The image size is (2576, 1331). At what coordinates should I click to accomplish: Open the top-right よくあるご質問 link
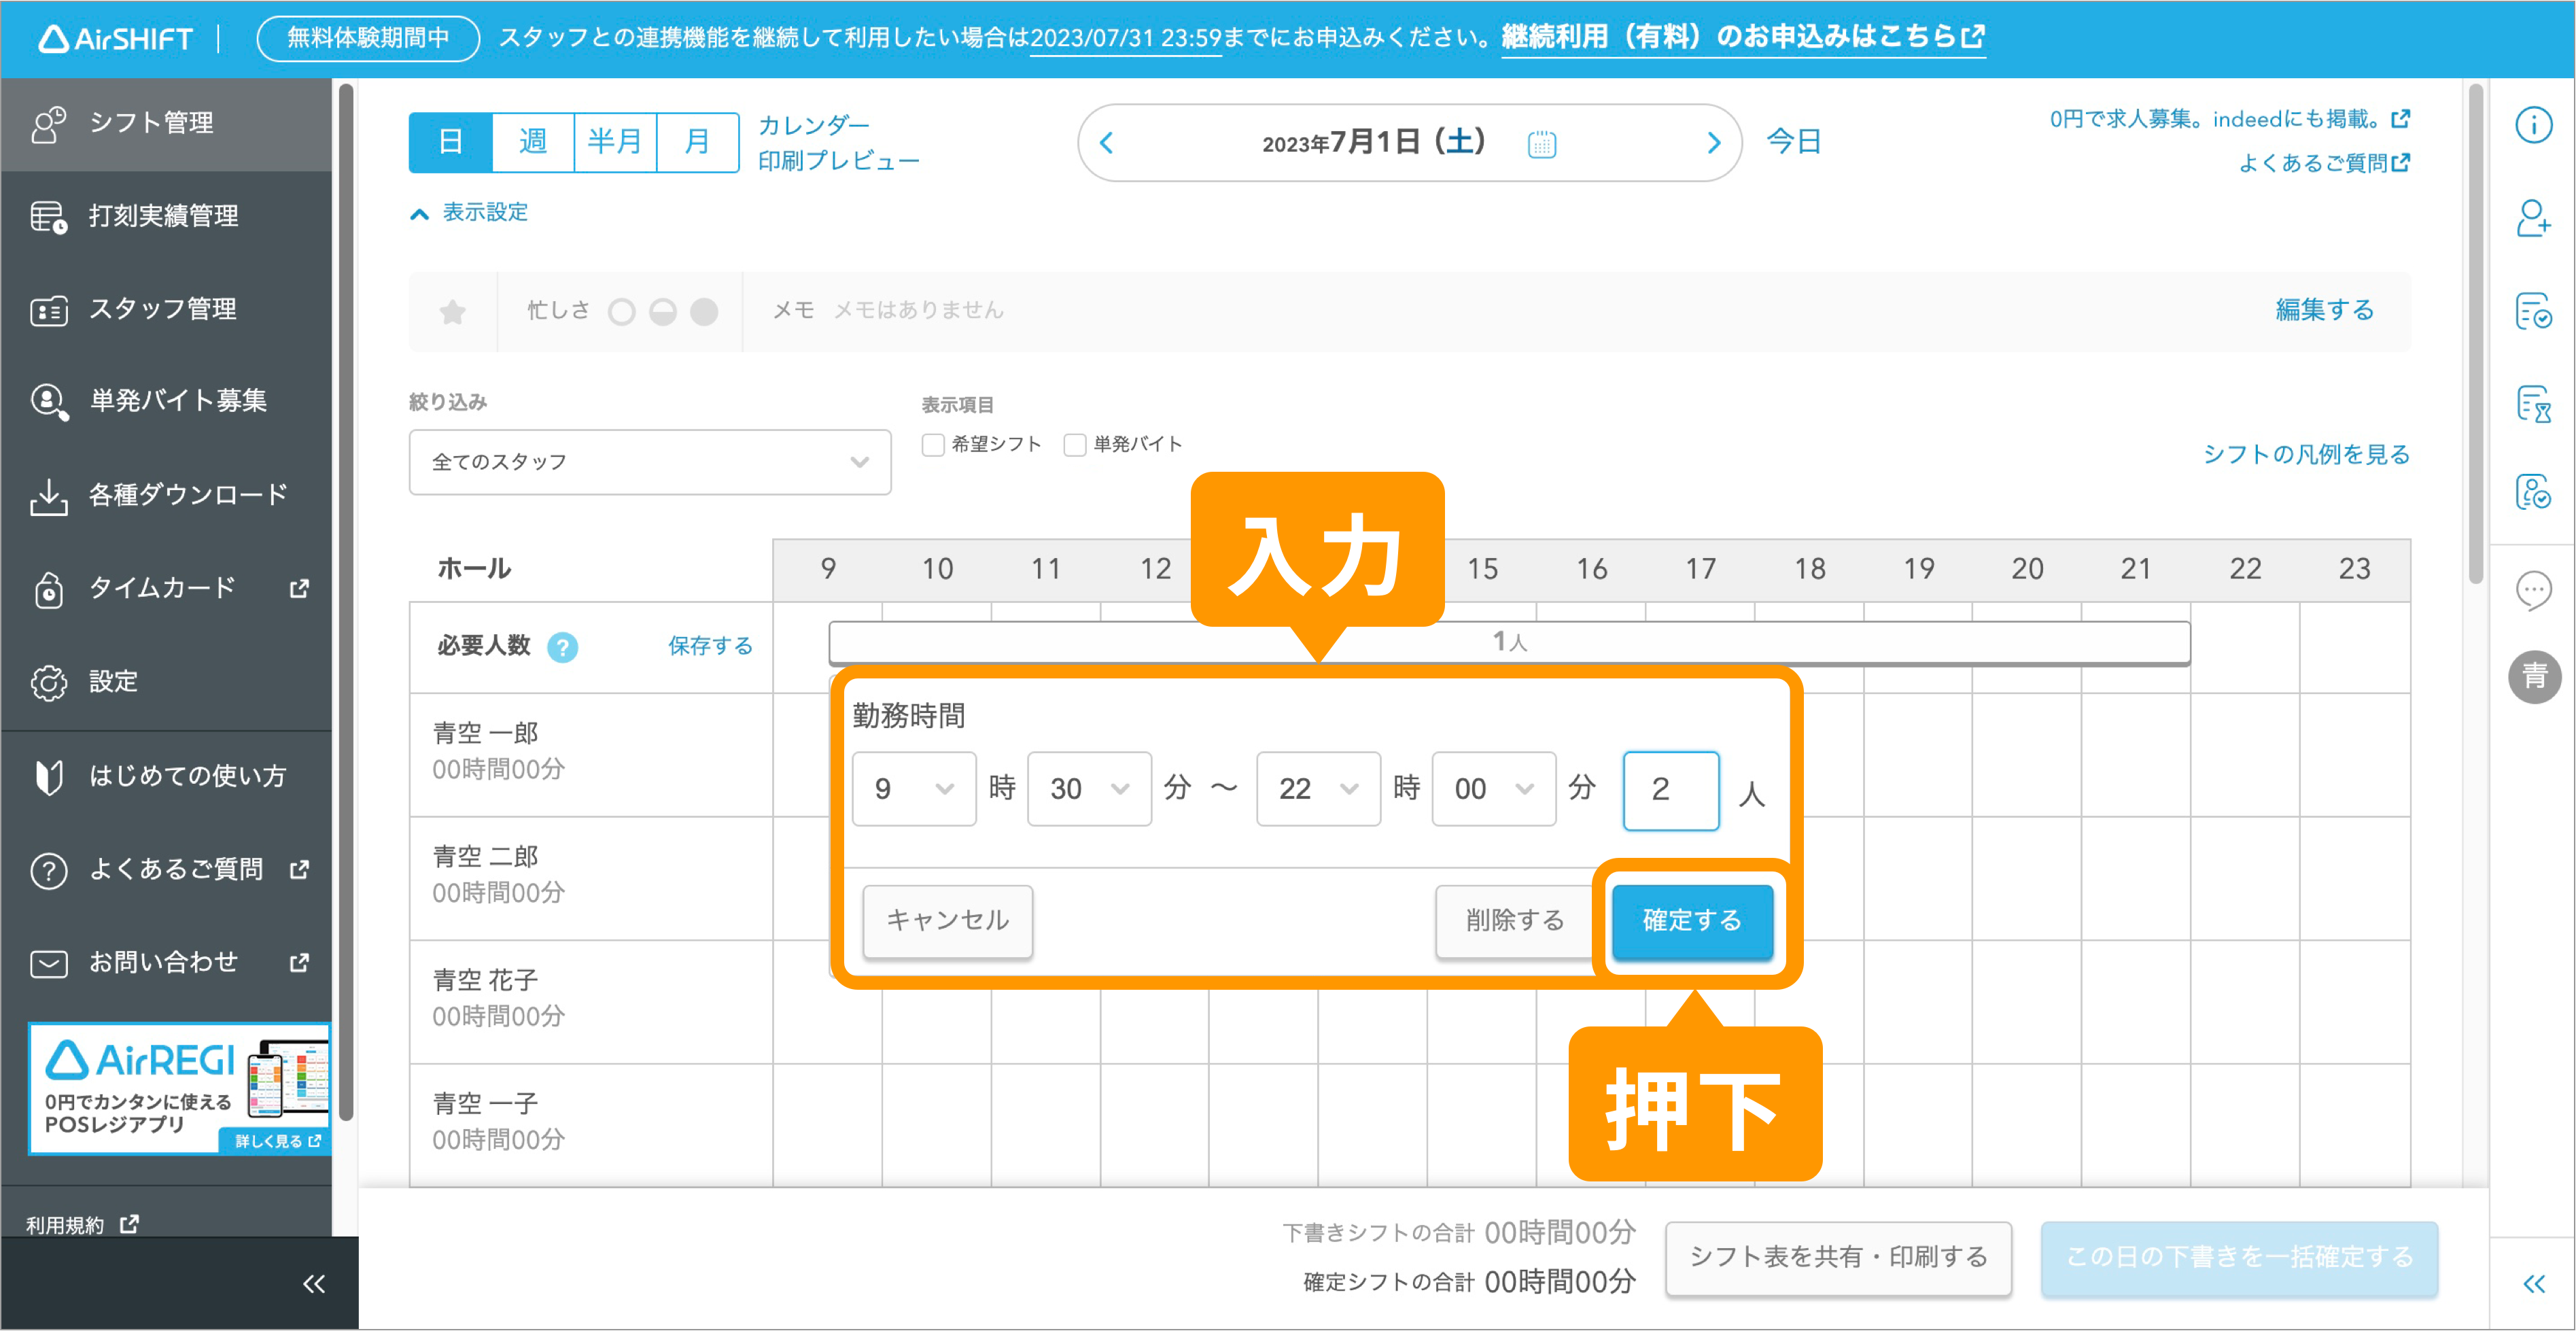coord(2324,163)
